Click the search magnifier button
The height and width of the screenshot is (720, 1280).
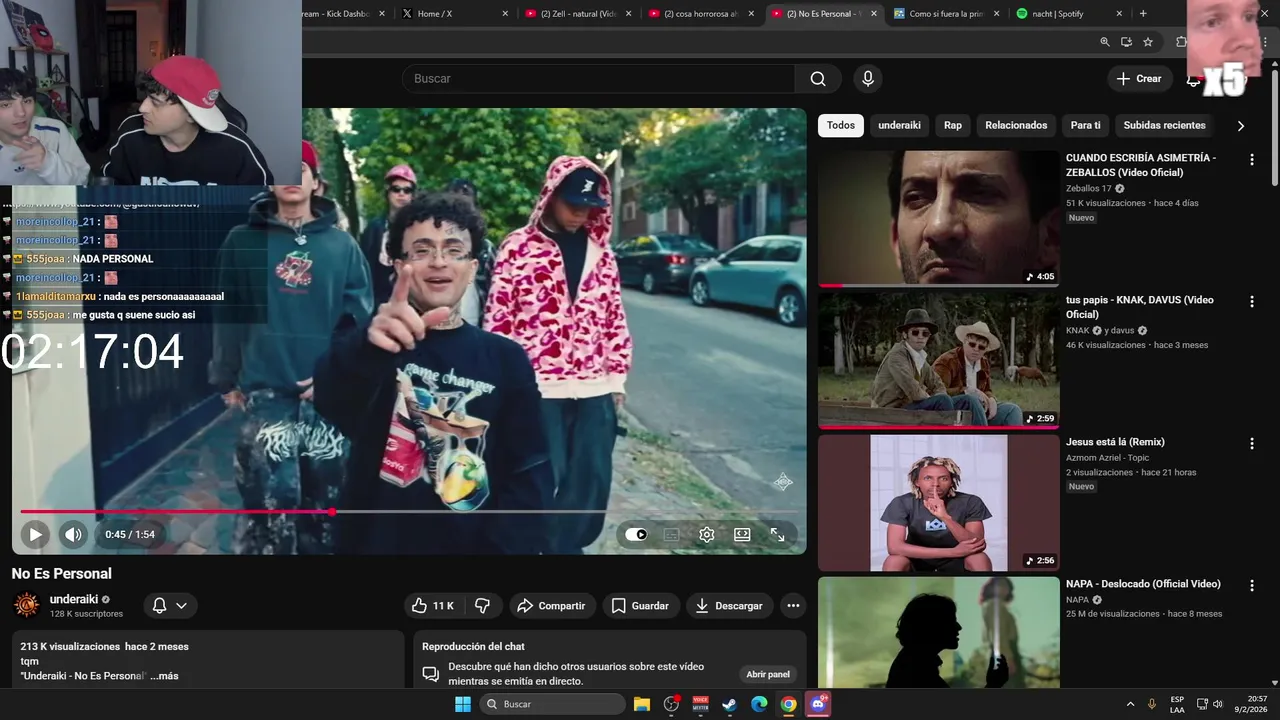point(818,79)
